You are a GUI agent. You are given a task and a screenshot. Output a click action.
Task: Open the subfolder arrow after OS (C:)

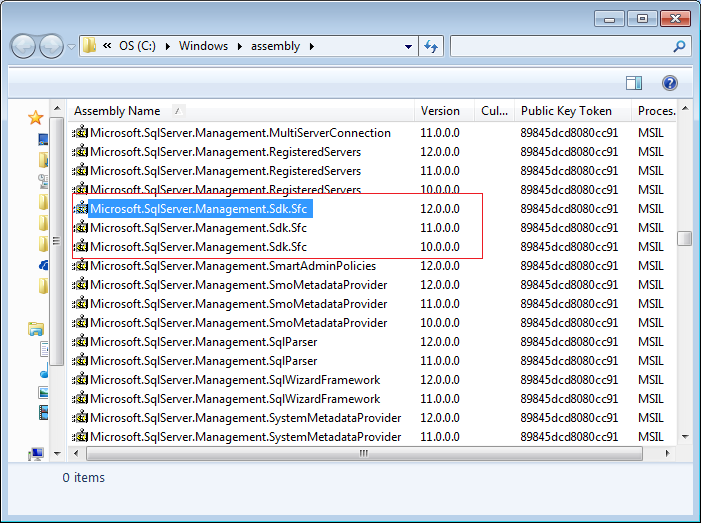[167, 47]
